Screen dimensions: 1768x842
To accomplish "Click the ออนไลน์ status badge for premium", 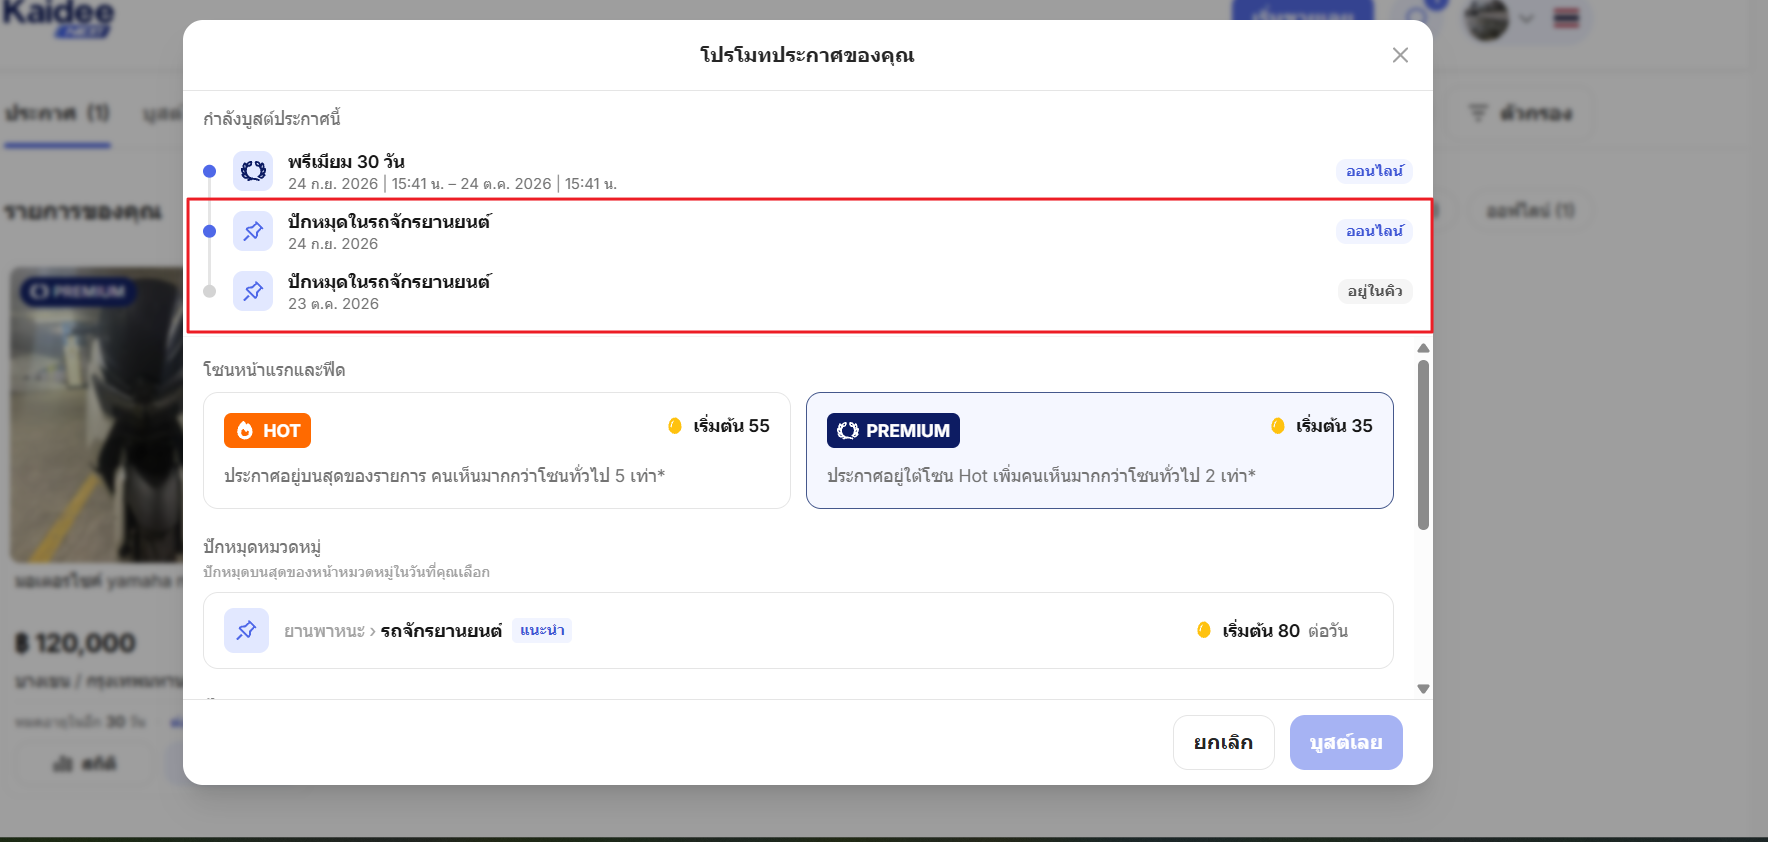I will click(x=1374, y=171).
